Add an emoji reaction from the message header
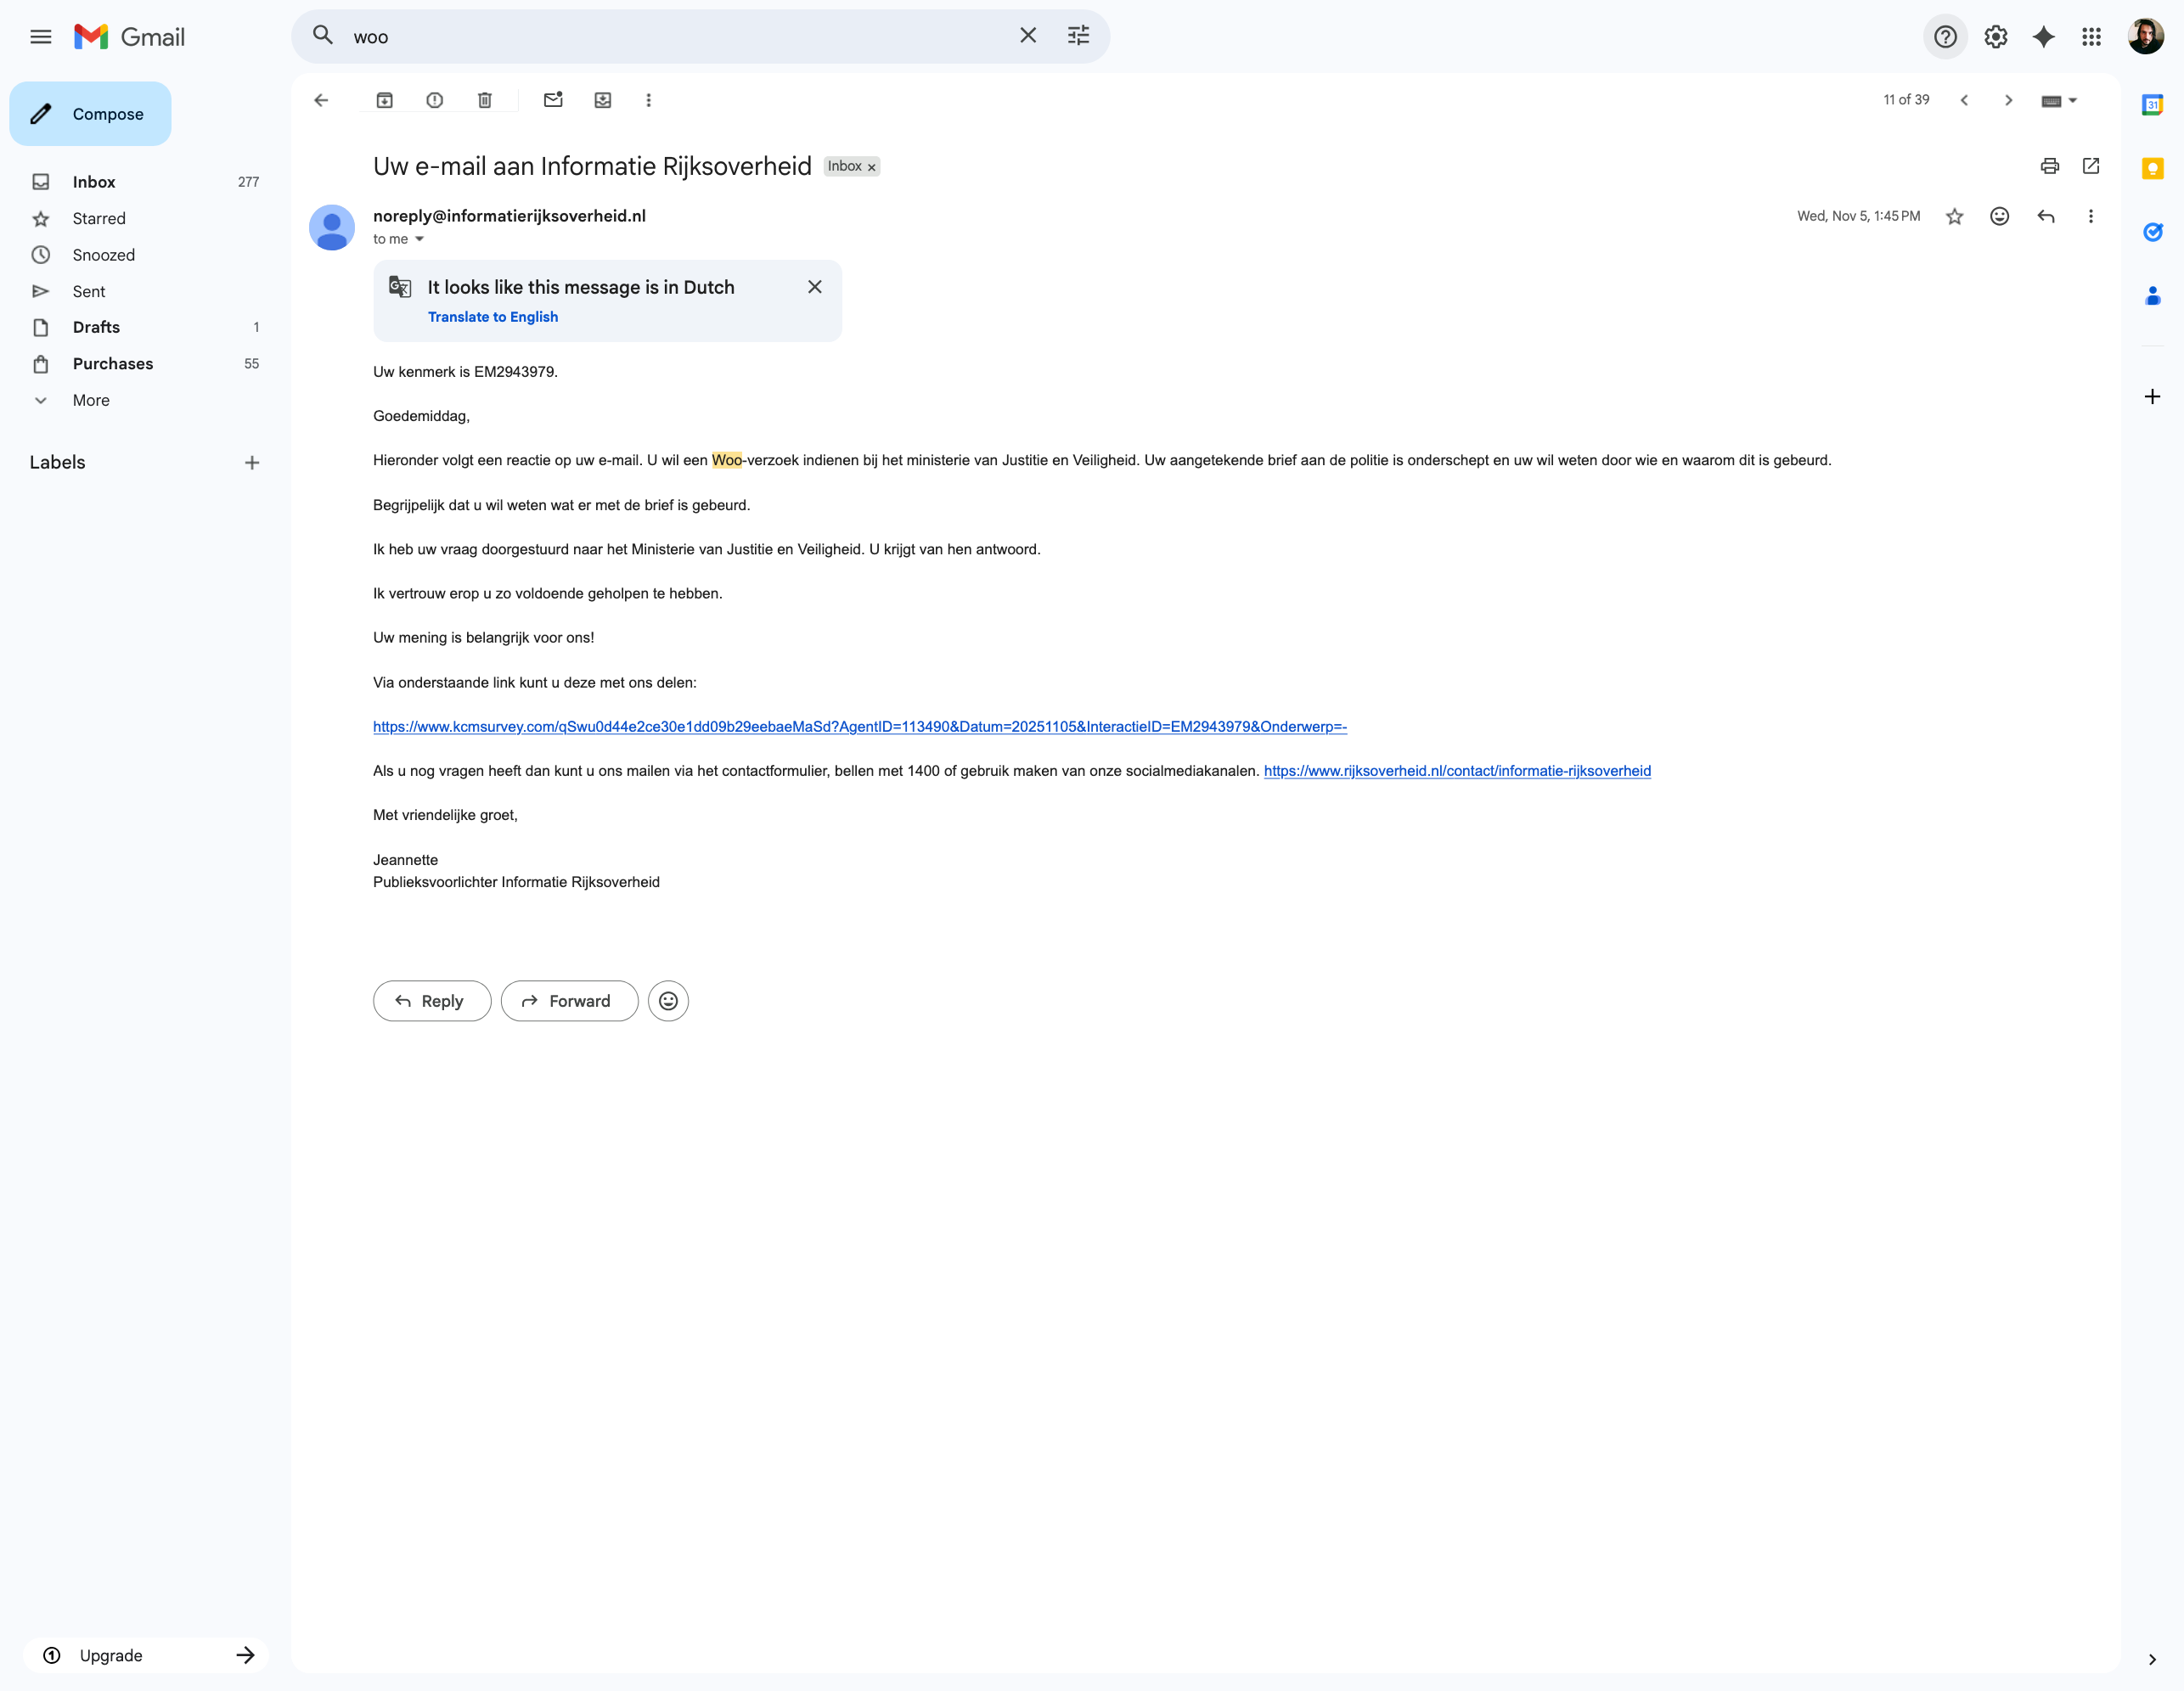 pyautogui.click(x=1999, y=216)
